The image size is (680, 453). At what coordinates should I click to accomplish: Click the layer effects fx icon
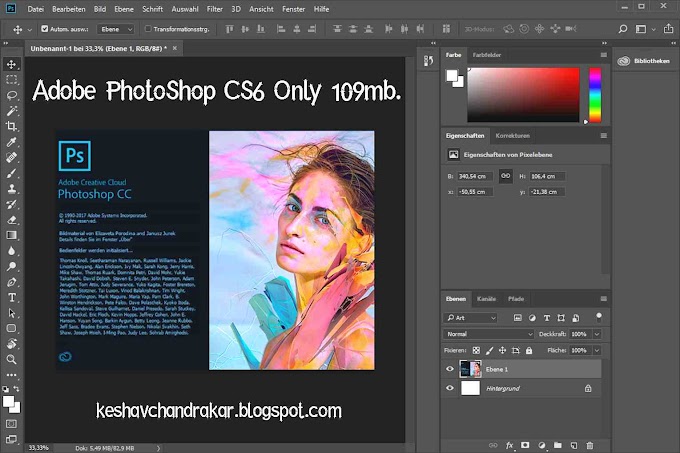coord(510,445)
